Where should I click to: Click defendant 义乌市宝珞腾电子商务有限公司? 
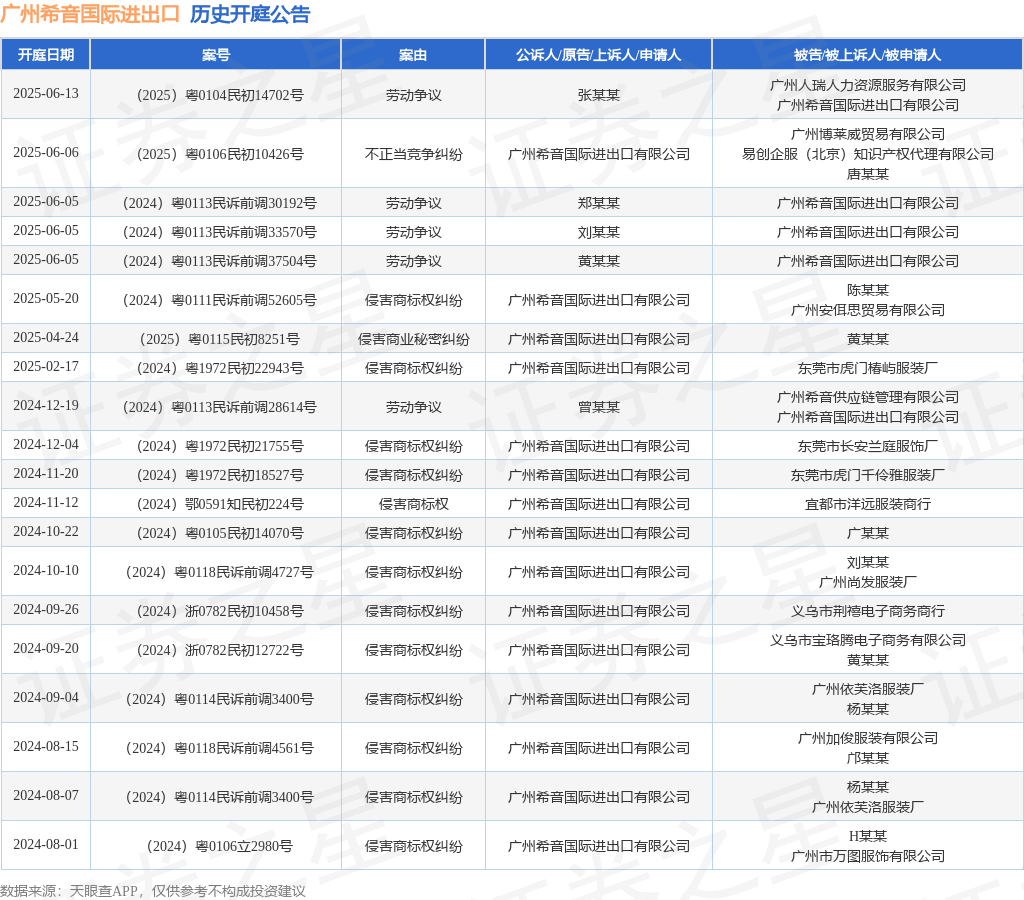point(868,640)
